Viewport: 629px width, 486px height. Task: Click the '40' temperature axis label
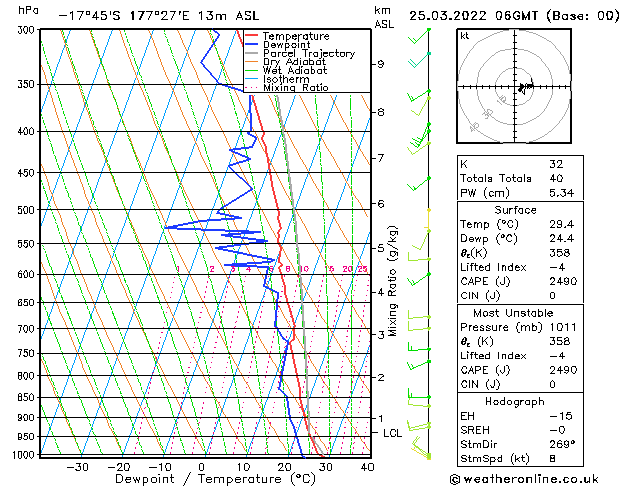click(367, 467)
